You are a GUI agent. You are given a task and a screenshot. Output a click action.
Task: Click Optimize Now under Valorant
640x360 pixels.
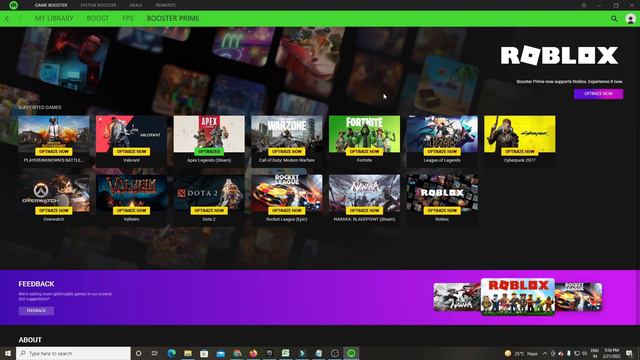131,151
